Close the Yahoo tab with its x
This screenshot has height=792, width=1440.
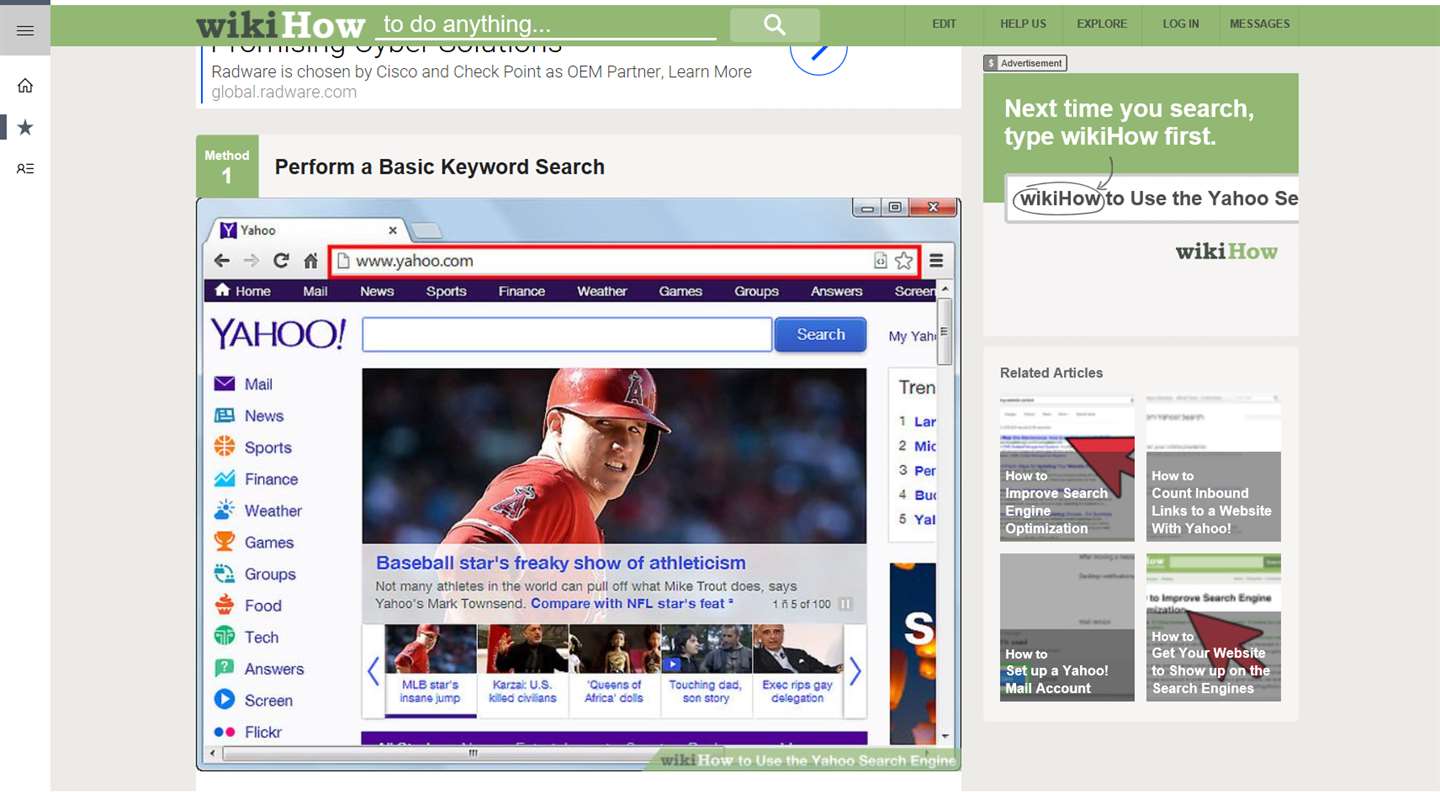(393, 230)
